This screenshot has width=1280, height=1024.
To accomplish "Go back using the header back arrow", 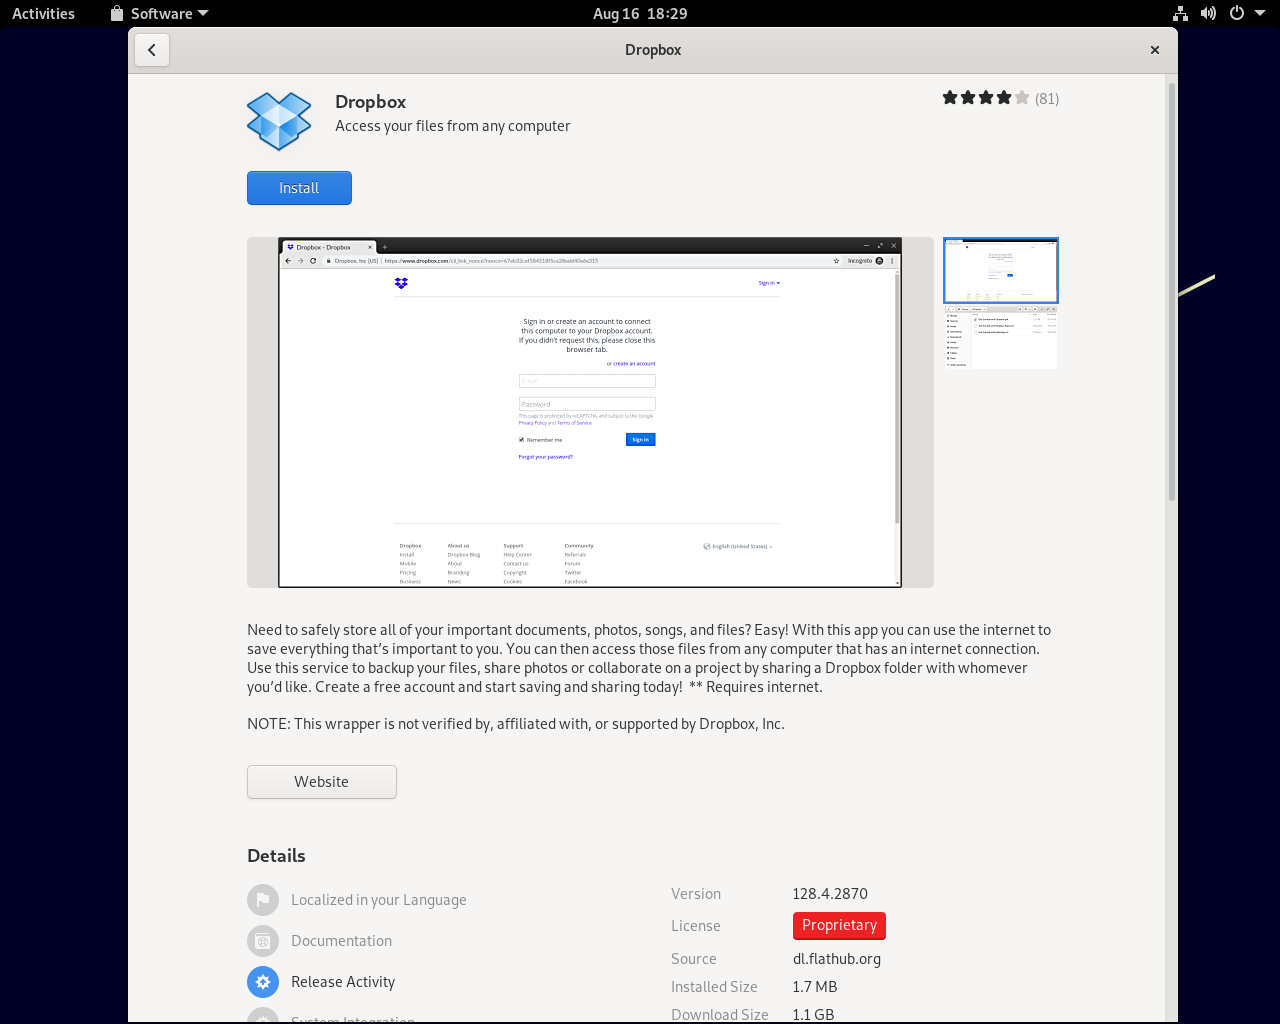I will click(x=152, y=50).
